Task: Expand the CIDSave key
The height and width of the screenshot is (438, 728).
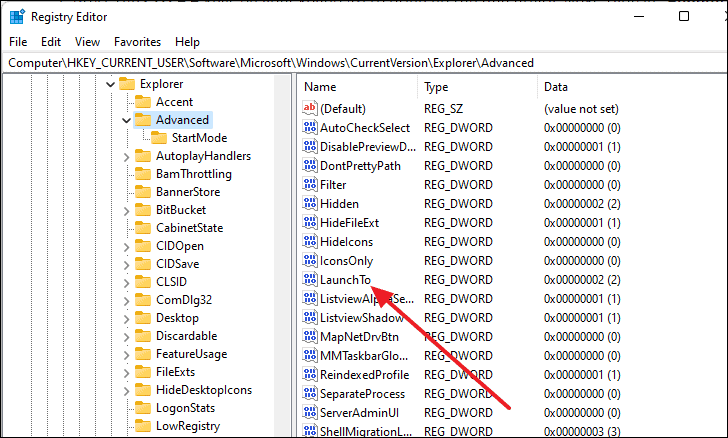Action: pos(126,265)
